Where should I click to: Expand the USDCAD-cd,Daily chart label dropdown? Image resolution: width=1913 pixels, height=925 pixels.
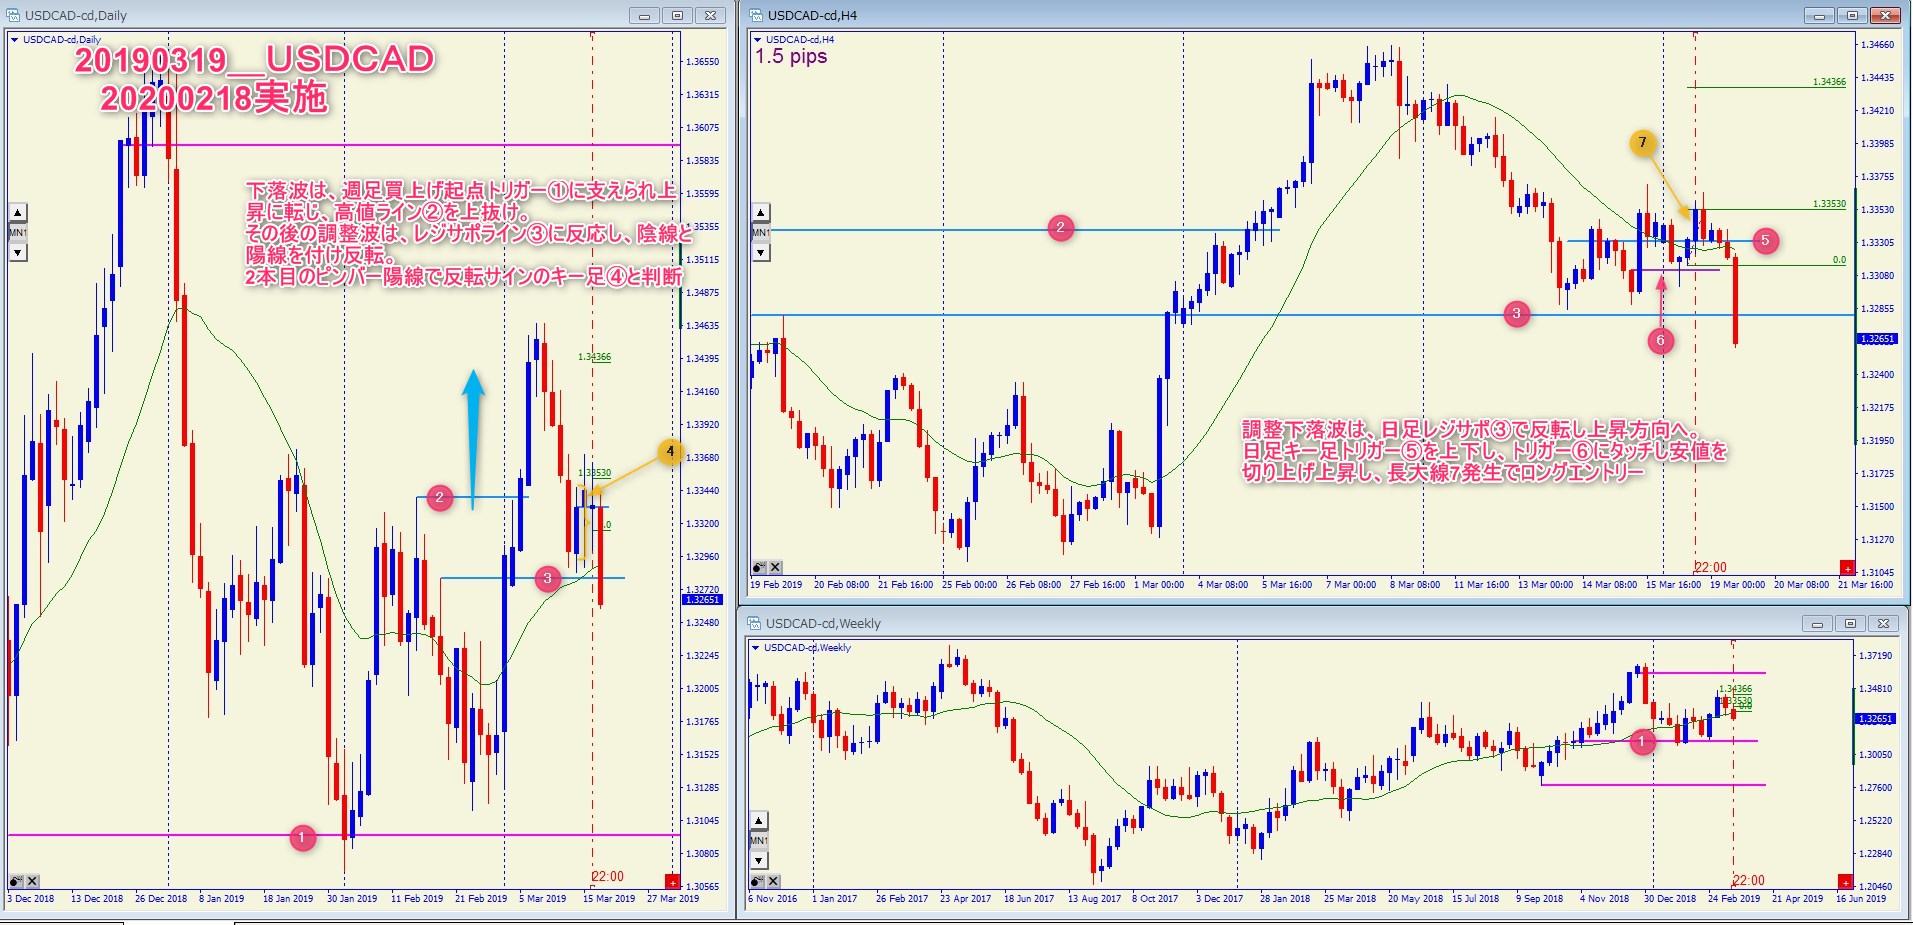pyautogui.click(x=14, y=40)
